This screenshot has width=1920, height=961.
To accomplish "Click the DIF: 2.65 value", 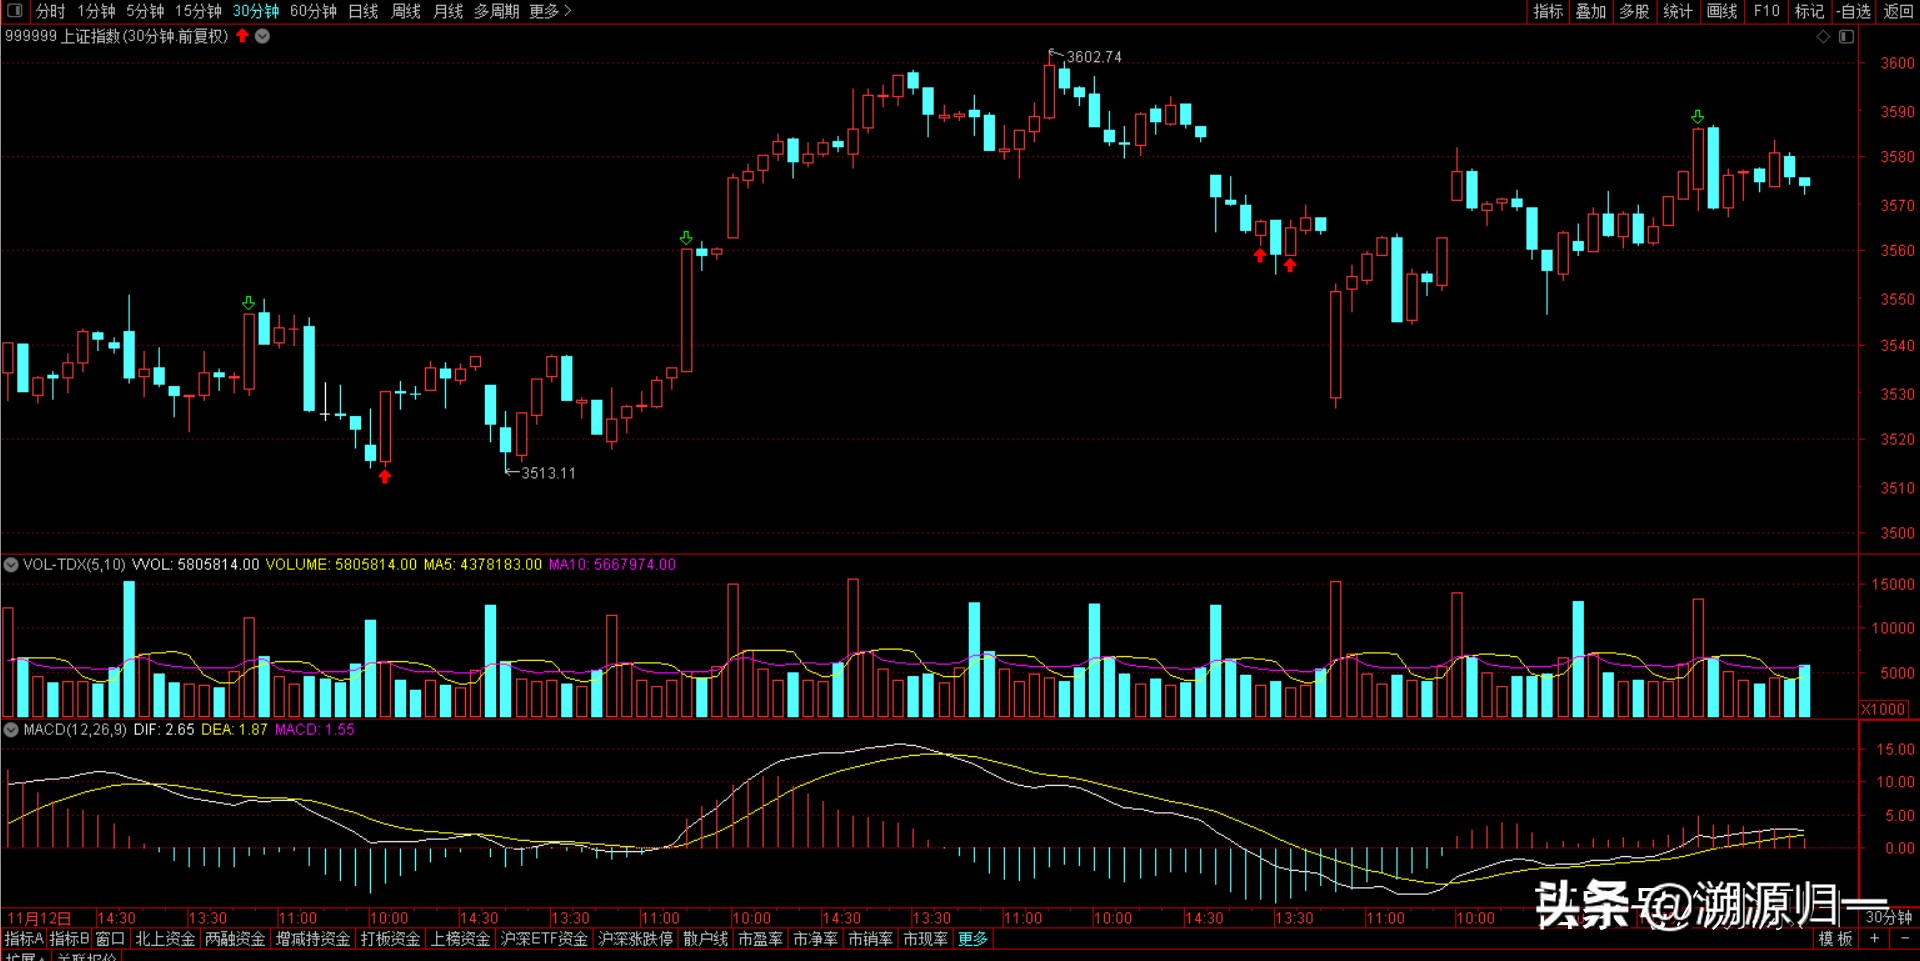I will 164,730.
